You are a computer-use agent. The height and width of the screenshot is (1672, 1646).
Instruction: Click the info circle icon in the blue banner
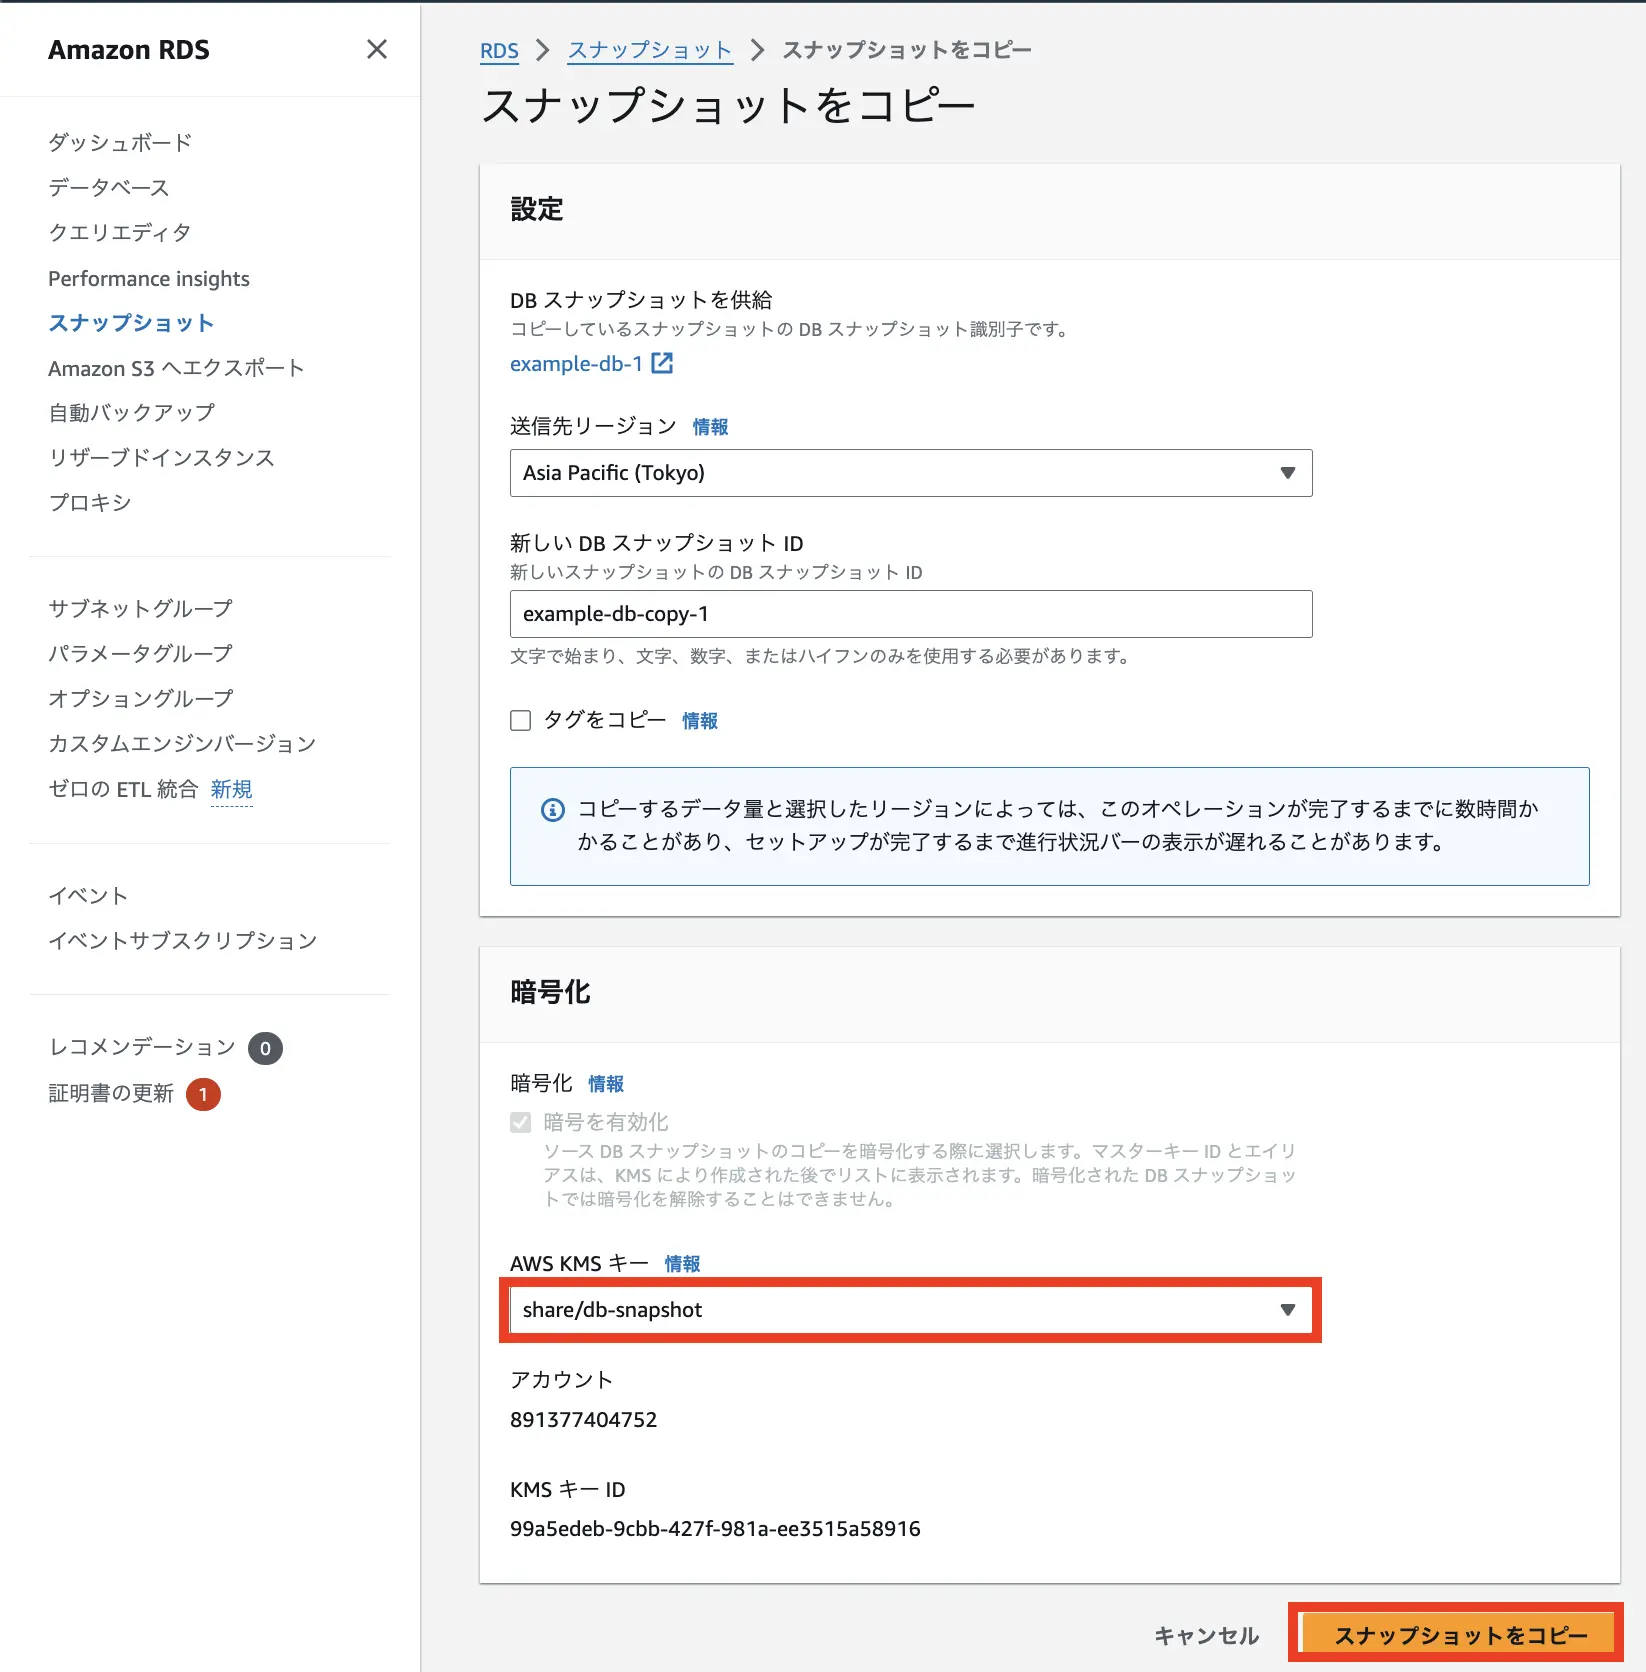point(553,810)
